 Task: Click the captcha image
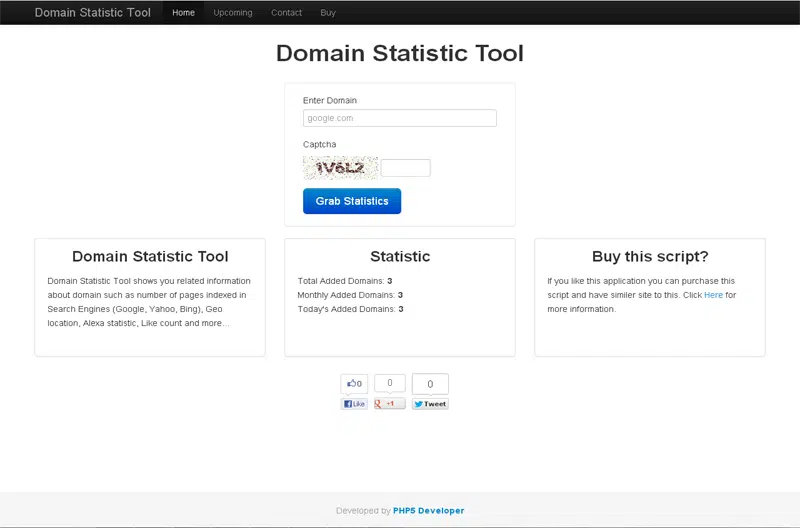point(340,168)
